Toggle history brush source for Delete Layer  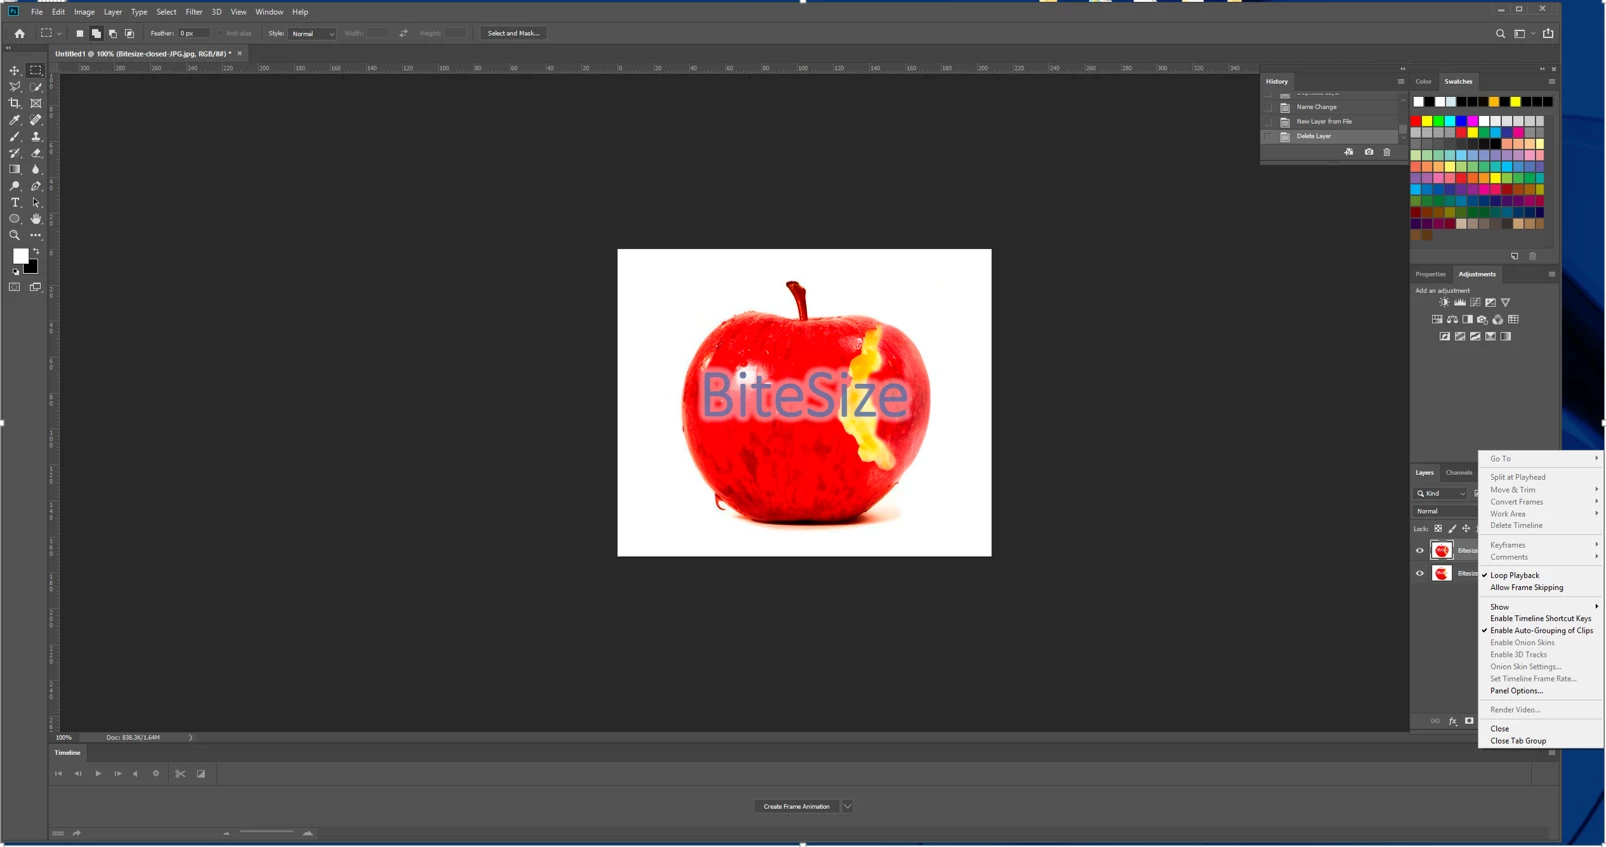pyautogui.click(x=1269, y=136)
